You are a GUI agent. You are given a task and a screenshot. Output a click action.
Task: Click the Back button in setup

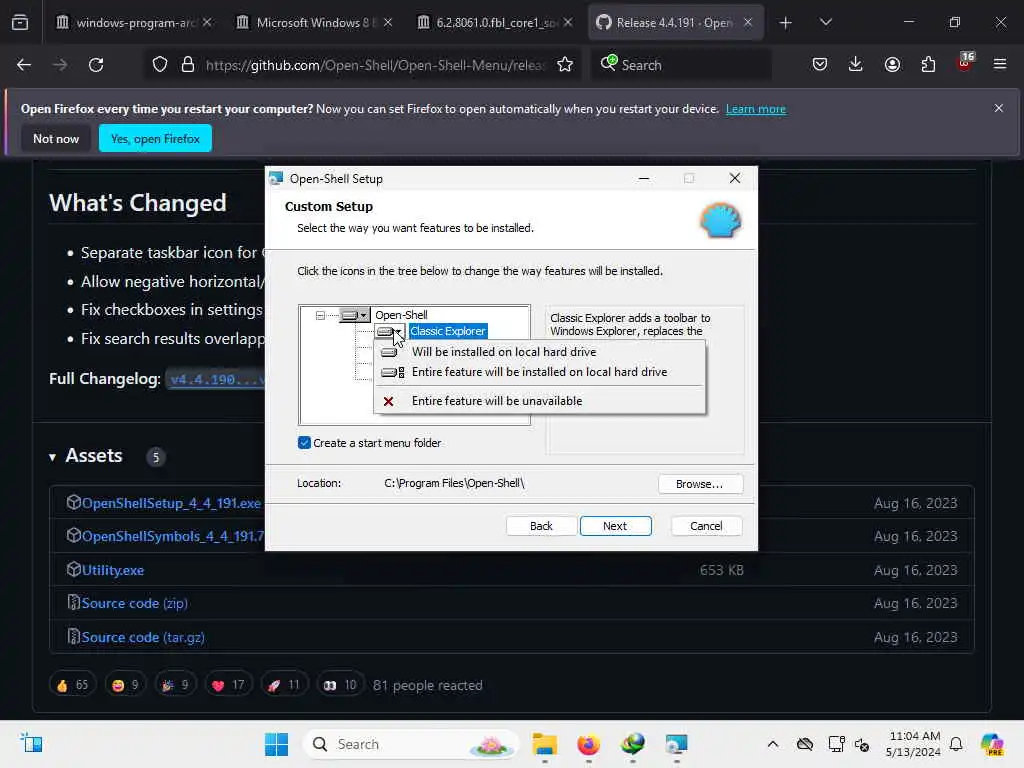[541, 526]
